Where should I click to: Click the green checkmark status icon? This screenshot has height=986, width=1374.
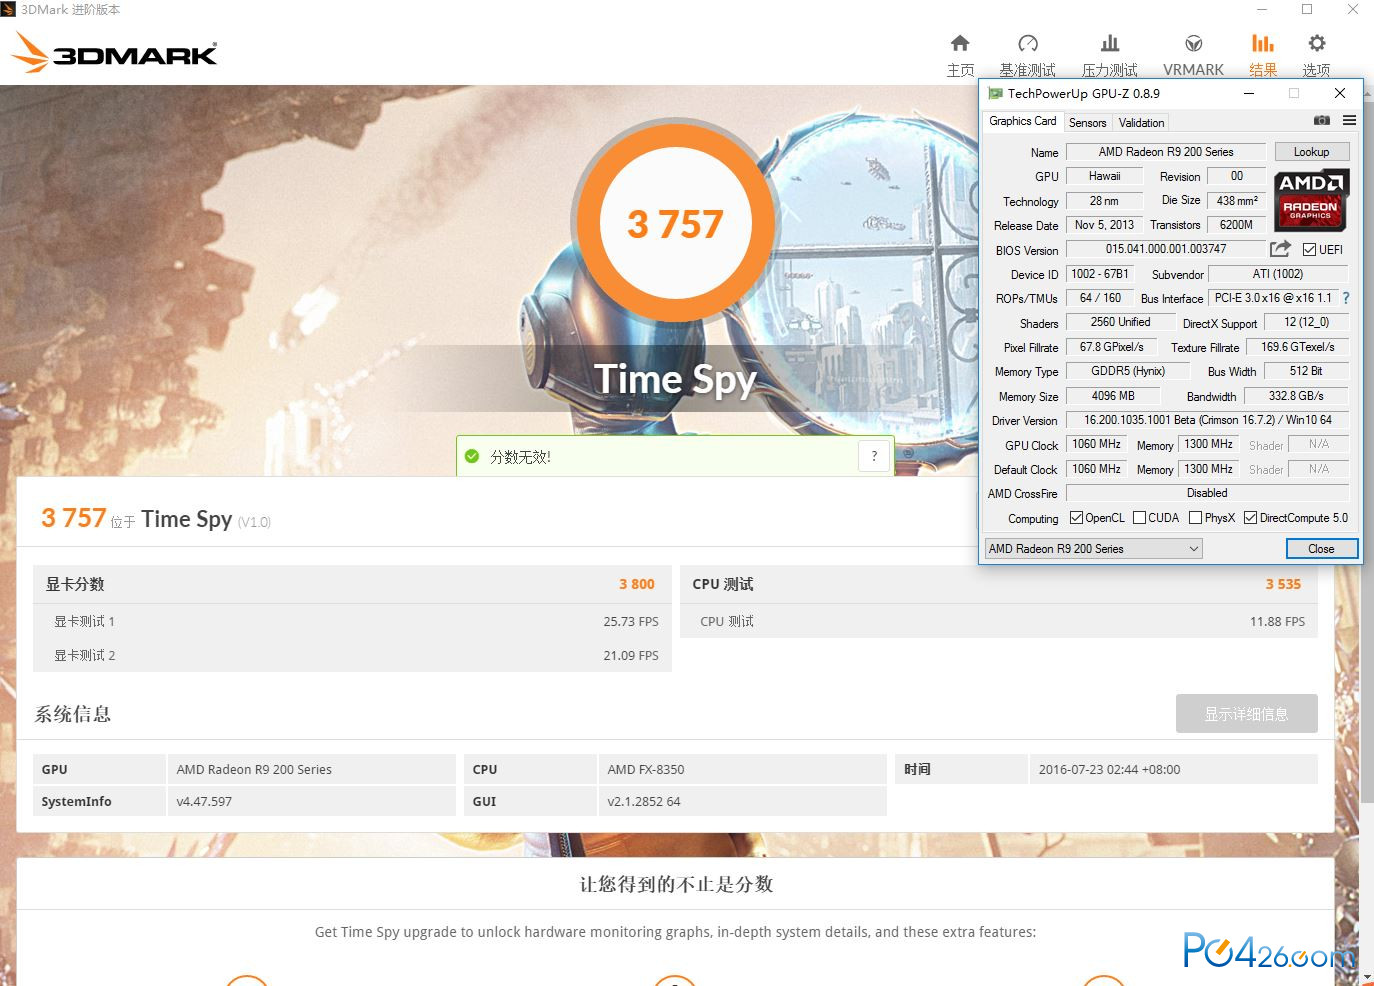click(472, 457)
